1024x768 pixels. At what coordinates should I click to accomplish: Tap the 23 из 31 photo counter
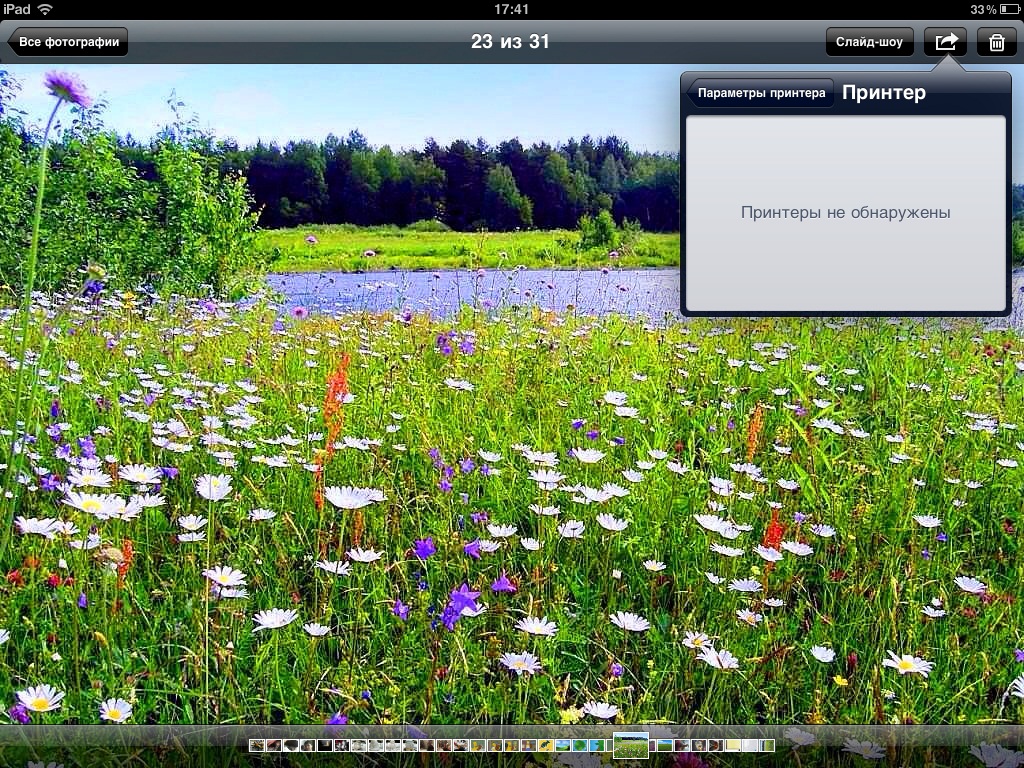[x=510, y=42]
